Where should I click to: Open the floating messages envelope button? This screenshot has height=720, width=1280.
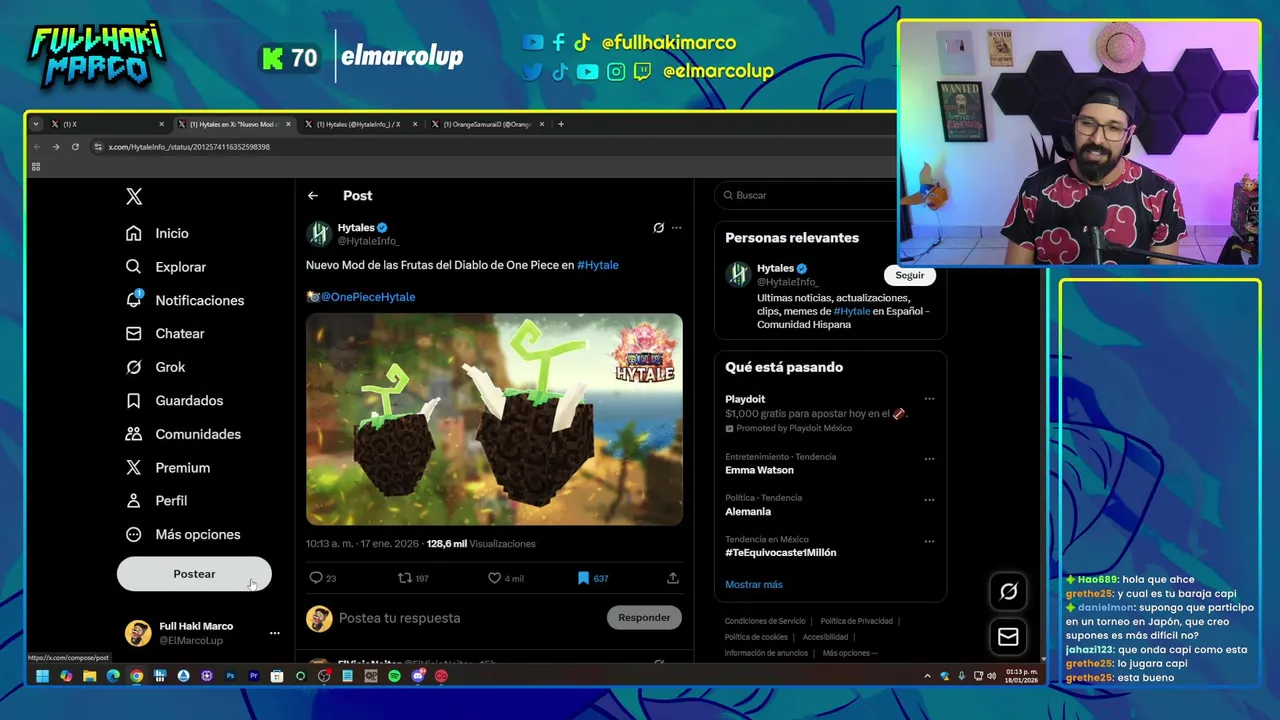tap(1009, 636)
